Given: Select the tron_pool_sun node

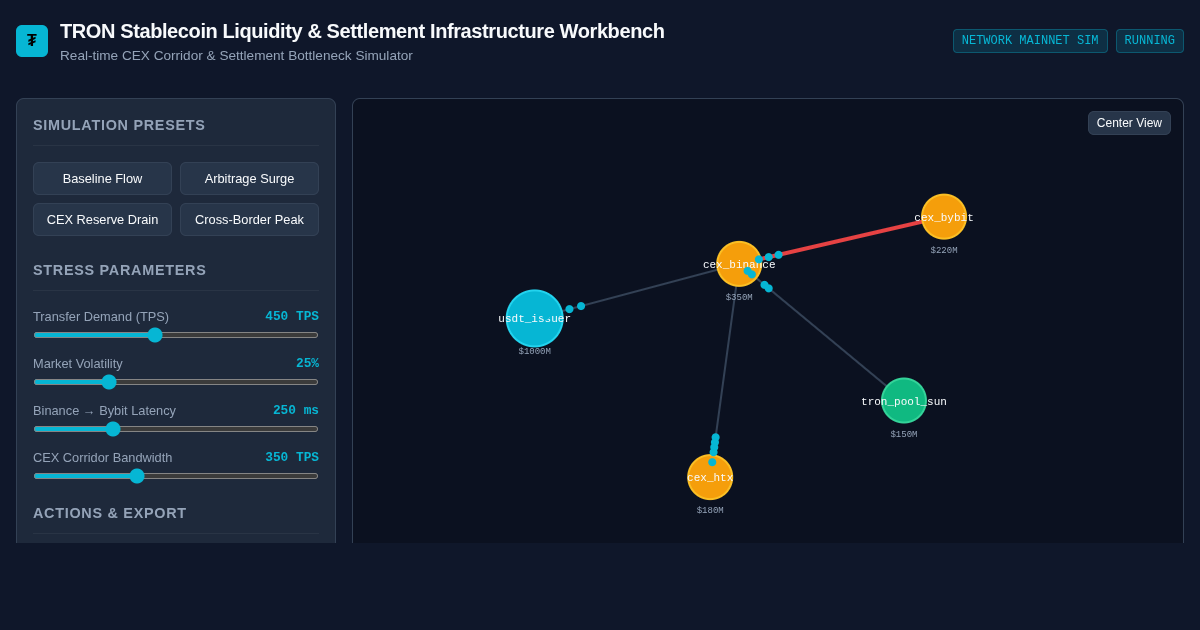Looking at the screenshot, I should (904, 401).
